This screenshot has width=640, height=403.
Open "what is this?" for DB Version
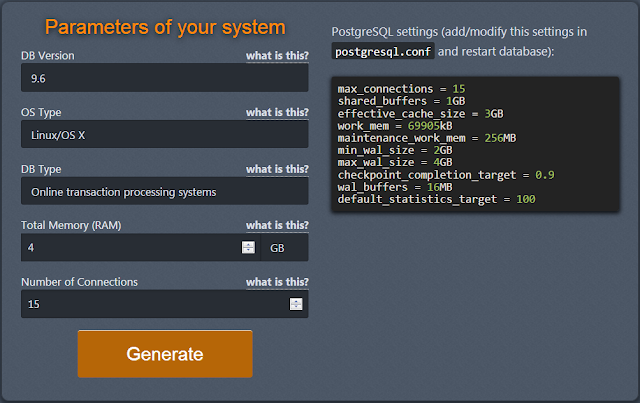pyautogui.click(x=277, y=56)
